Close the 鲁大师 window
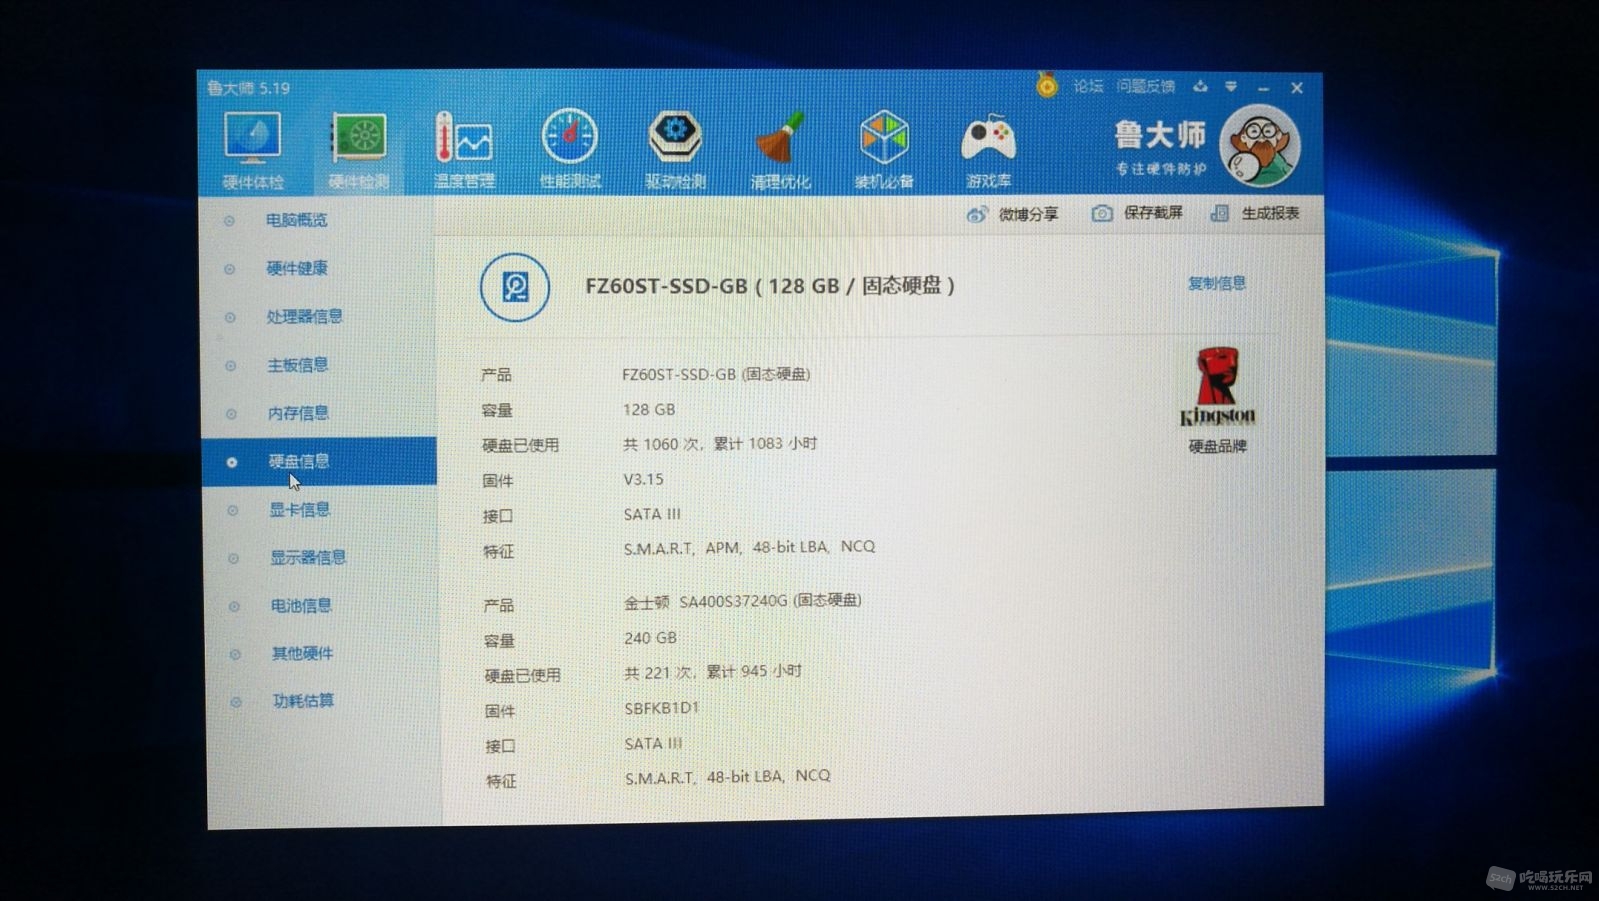Screen dimensions: 1599x901 [1297, 88]
